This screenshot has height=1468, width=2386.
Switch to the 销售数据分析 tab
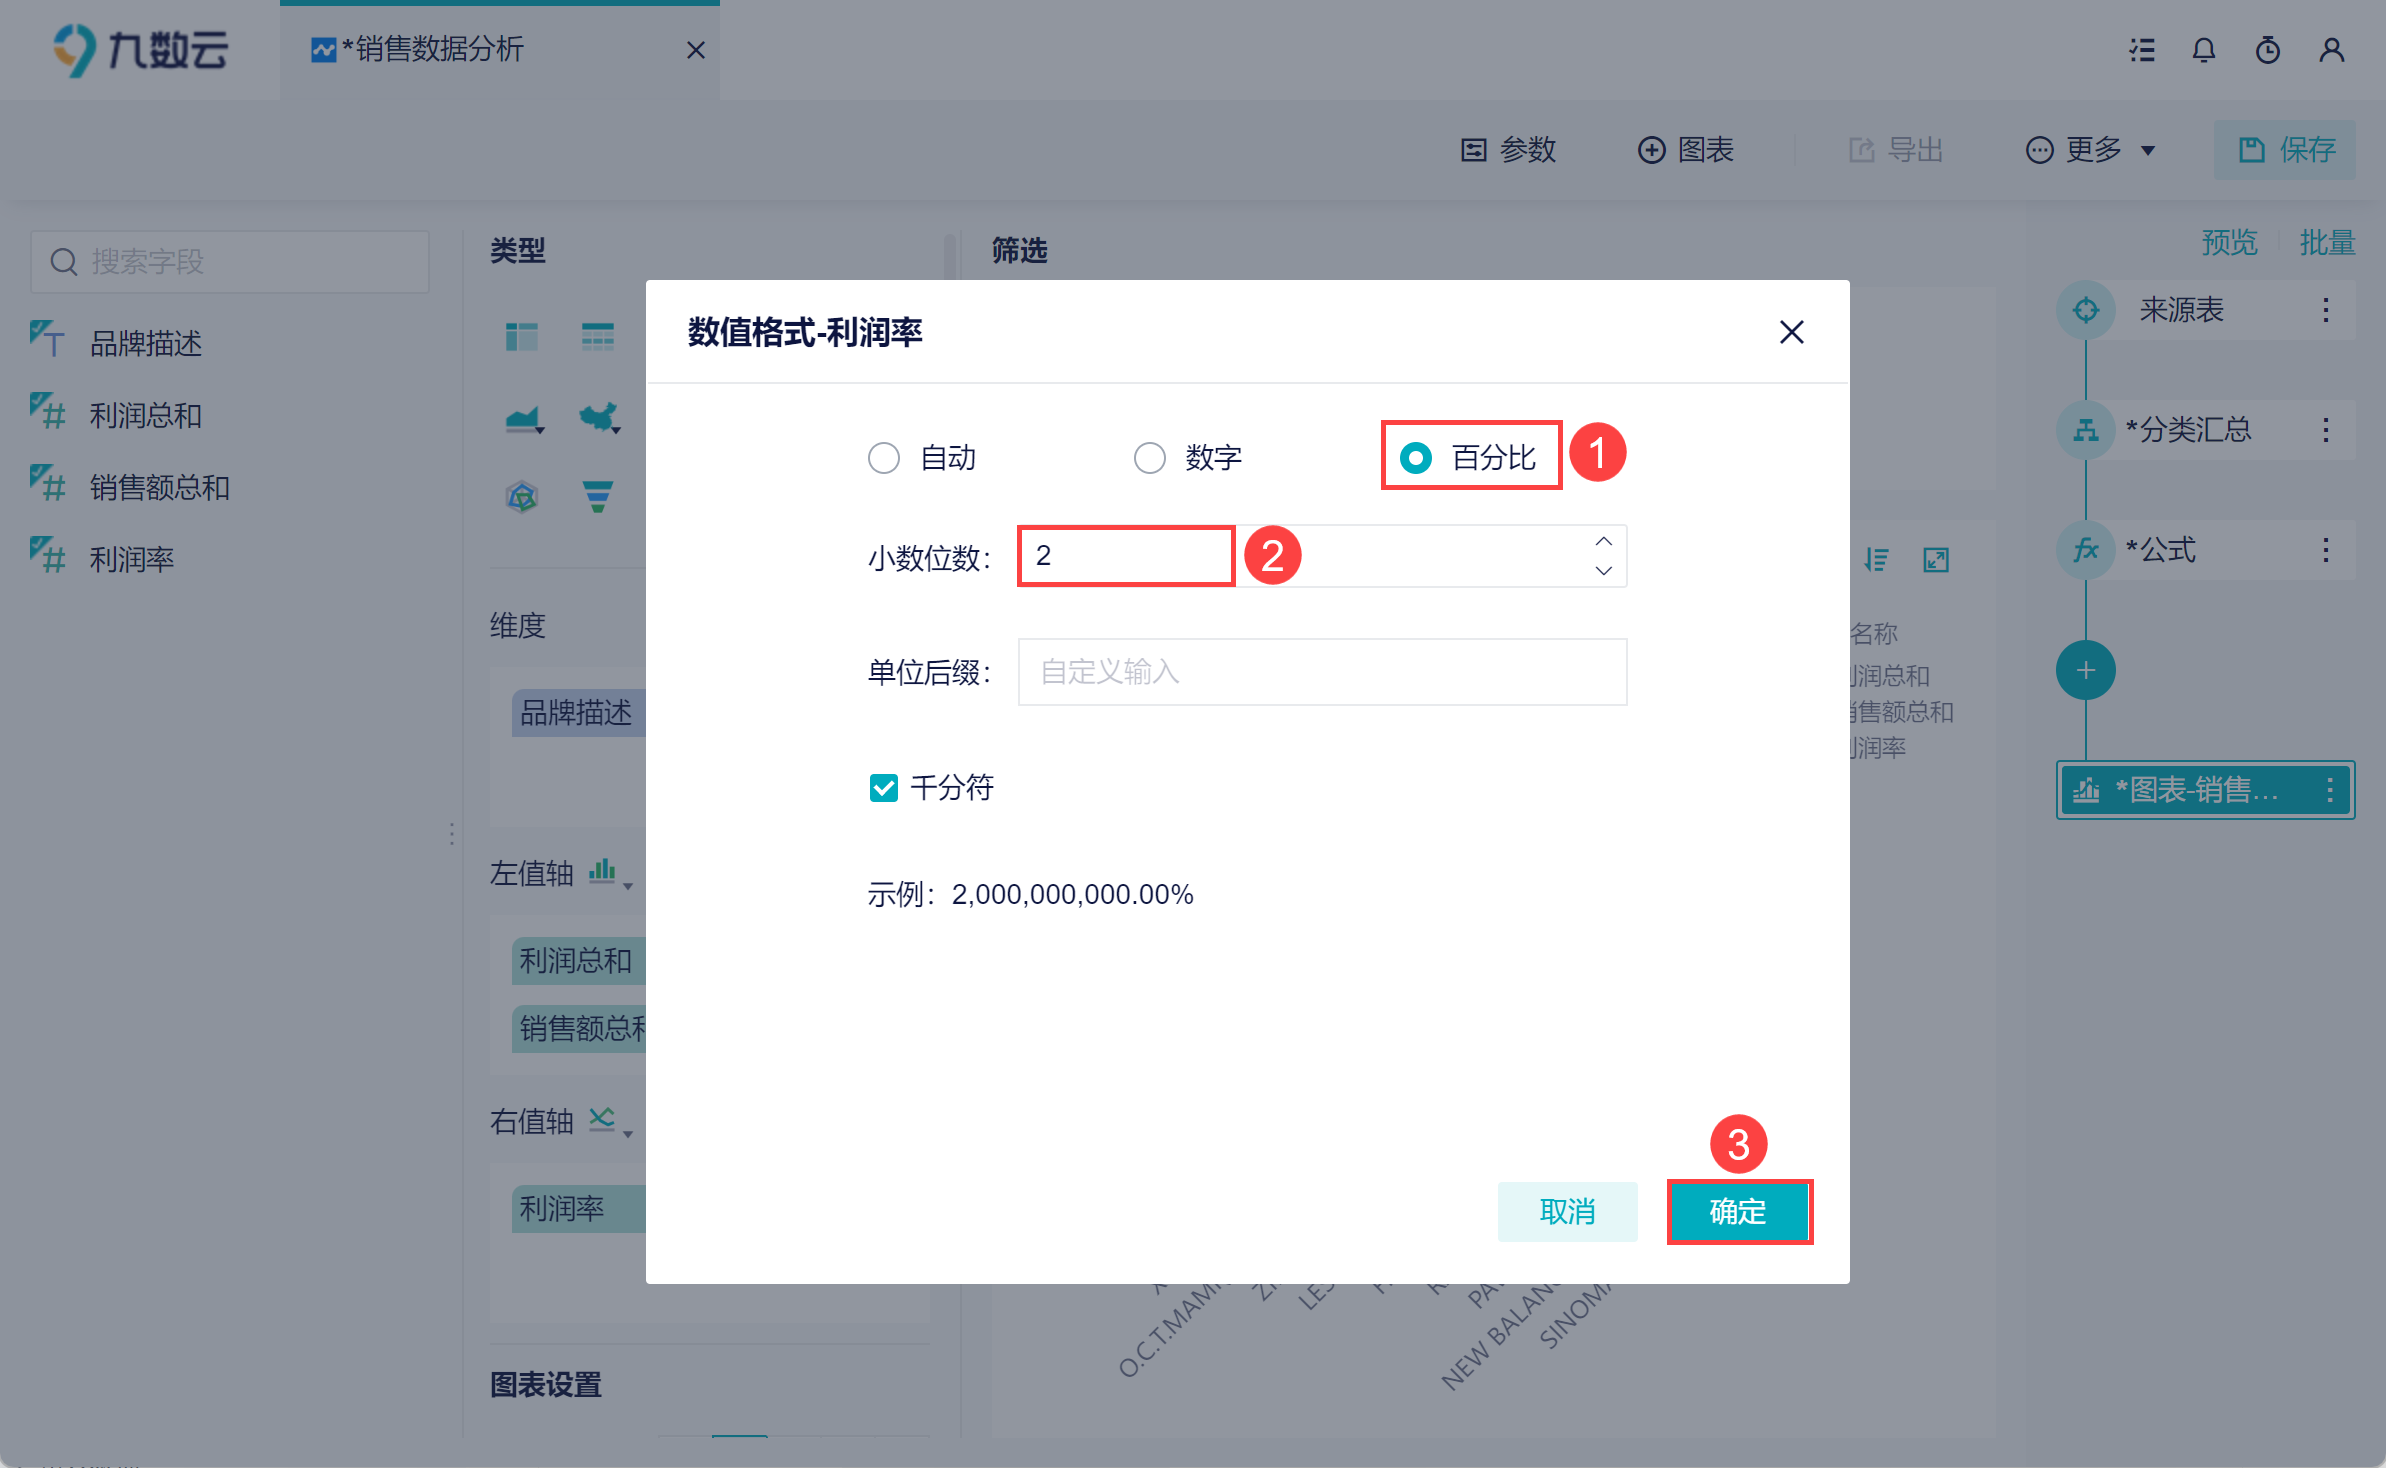tap(438, 49)
